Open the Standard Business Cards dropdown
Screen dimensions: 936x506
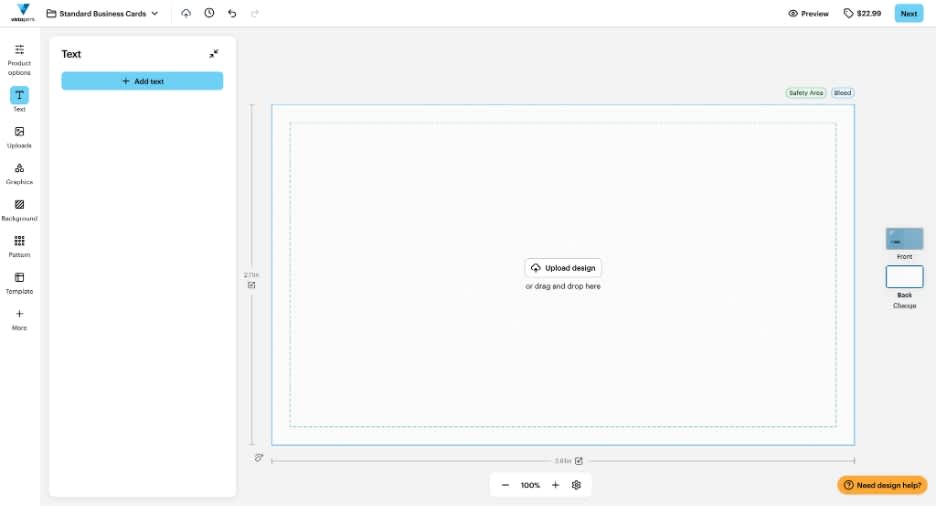[x=102, y=13]
